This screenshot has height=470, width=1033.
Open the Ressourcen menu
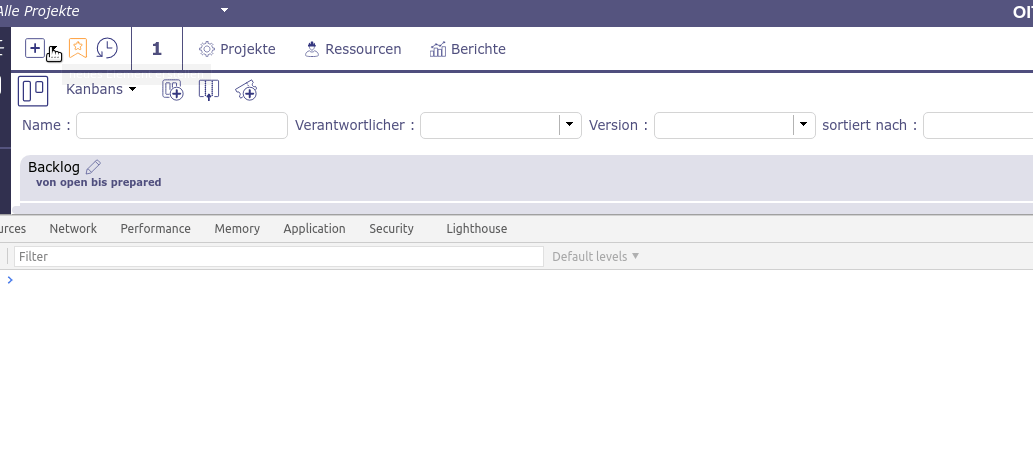pos(353,49)
